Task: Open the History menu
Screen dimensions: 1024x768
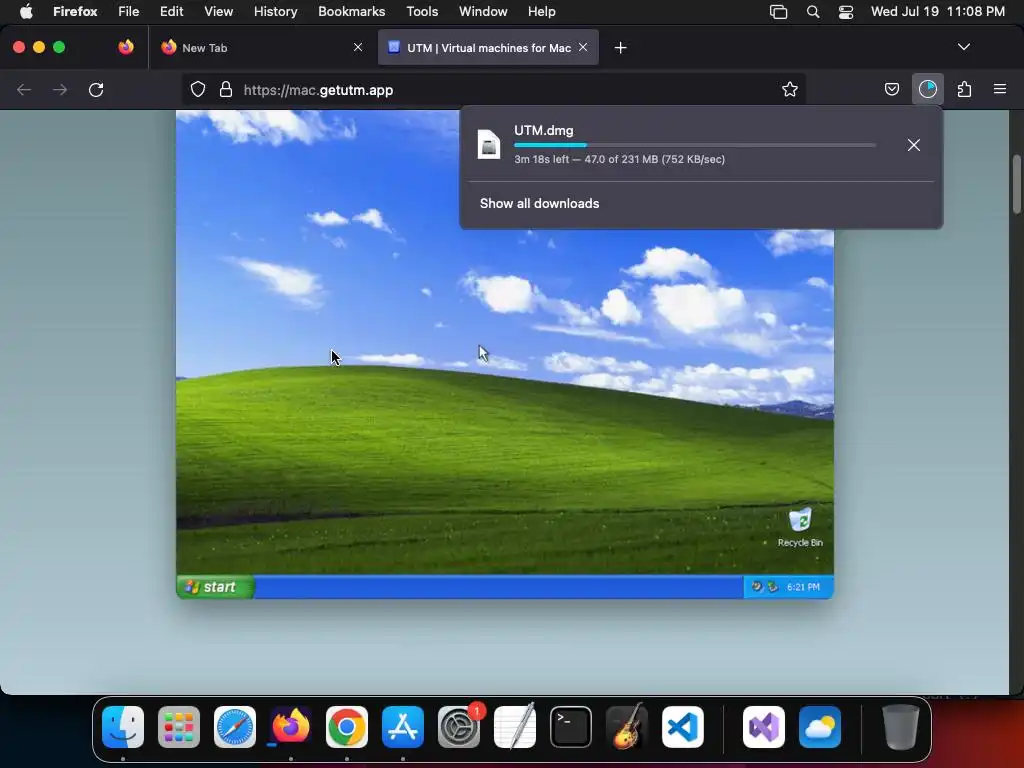Action: coord(276,12)
